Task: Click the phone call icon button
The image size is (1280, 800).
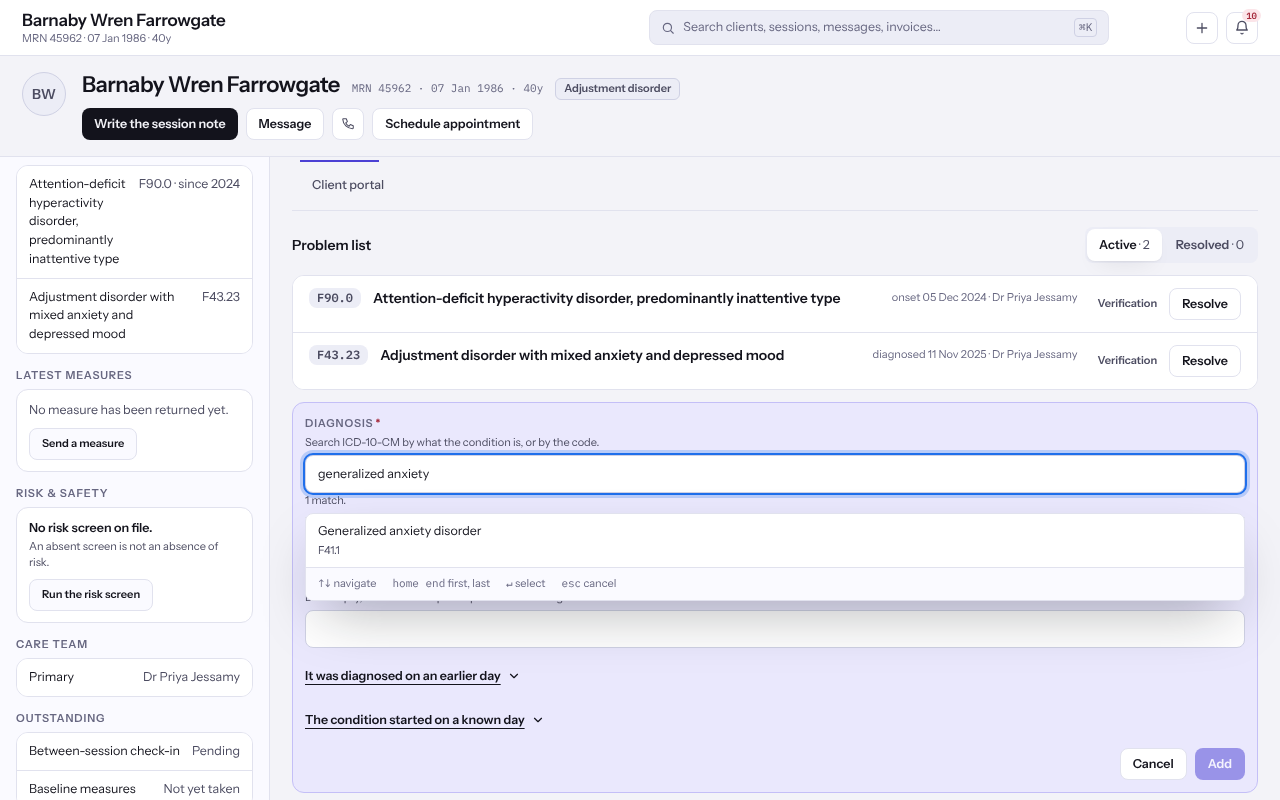Action: tap(348, 124)
